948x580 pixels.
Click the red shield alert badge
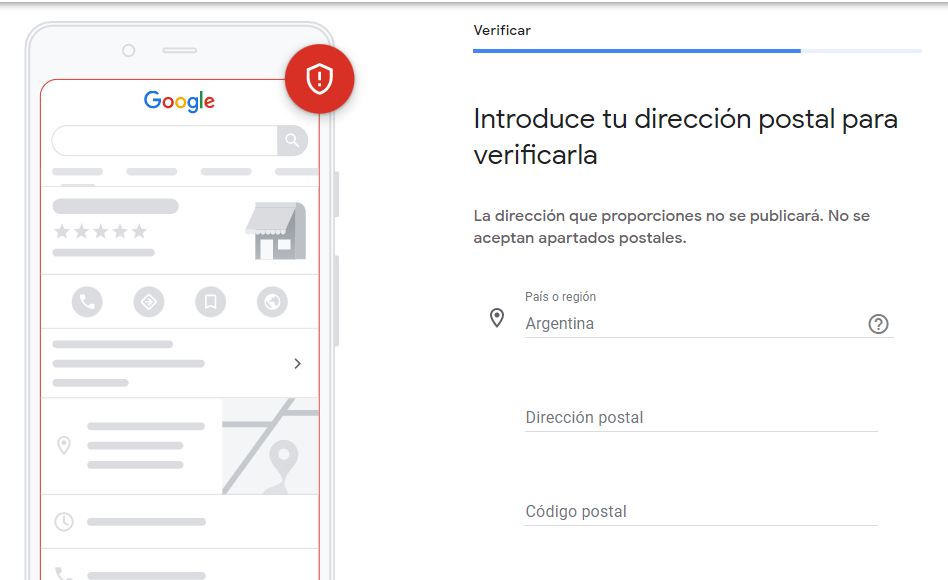(x=319, y=79)
